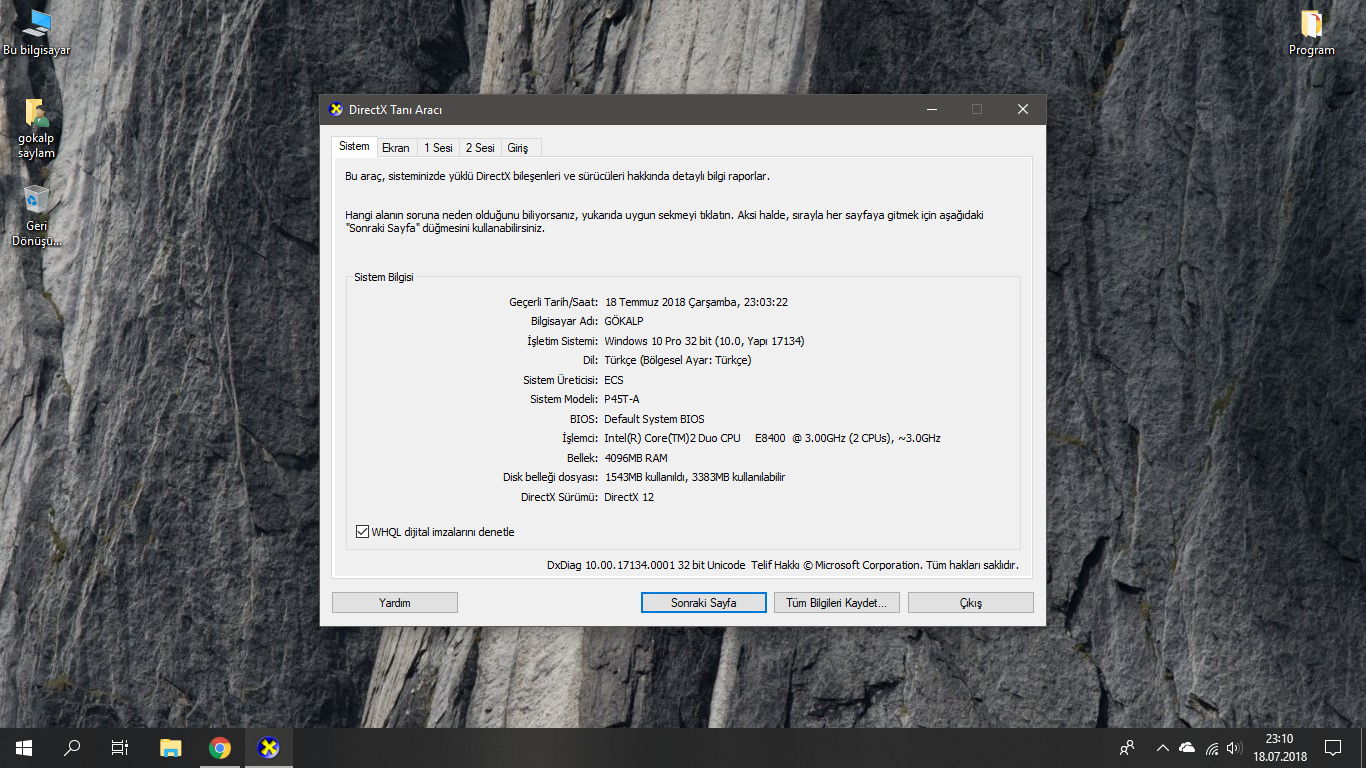Viewport: 1366px width, 768px height.
Task: Launch Google Chrome from the taskbar
Action: (x=220, y=748)
